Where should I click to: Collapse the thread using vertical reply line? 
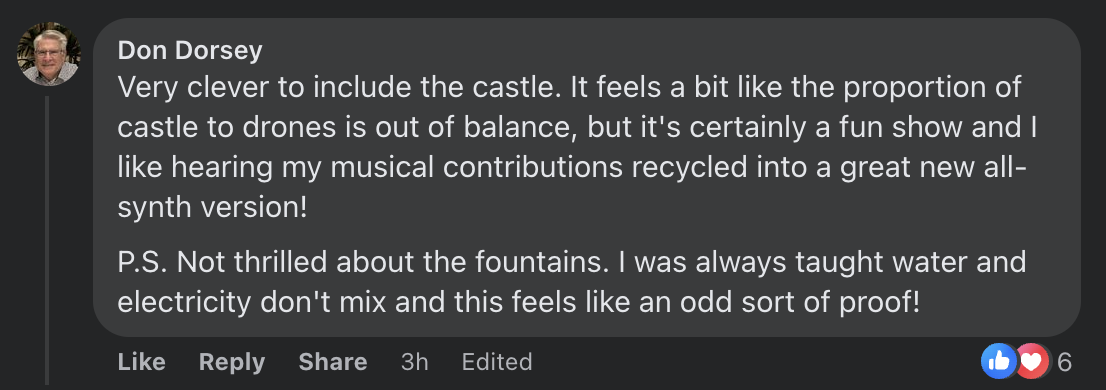coord(48,240)
